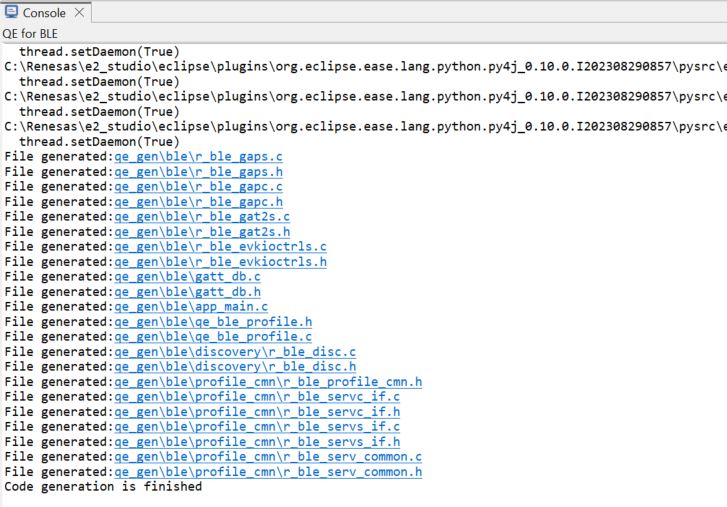Open generated file r_ble_gaps.c link

pyautogui.click(x=198, y=157)
